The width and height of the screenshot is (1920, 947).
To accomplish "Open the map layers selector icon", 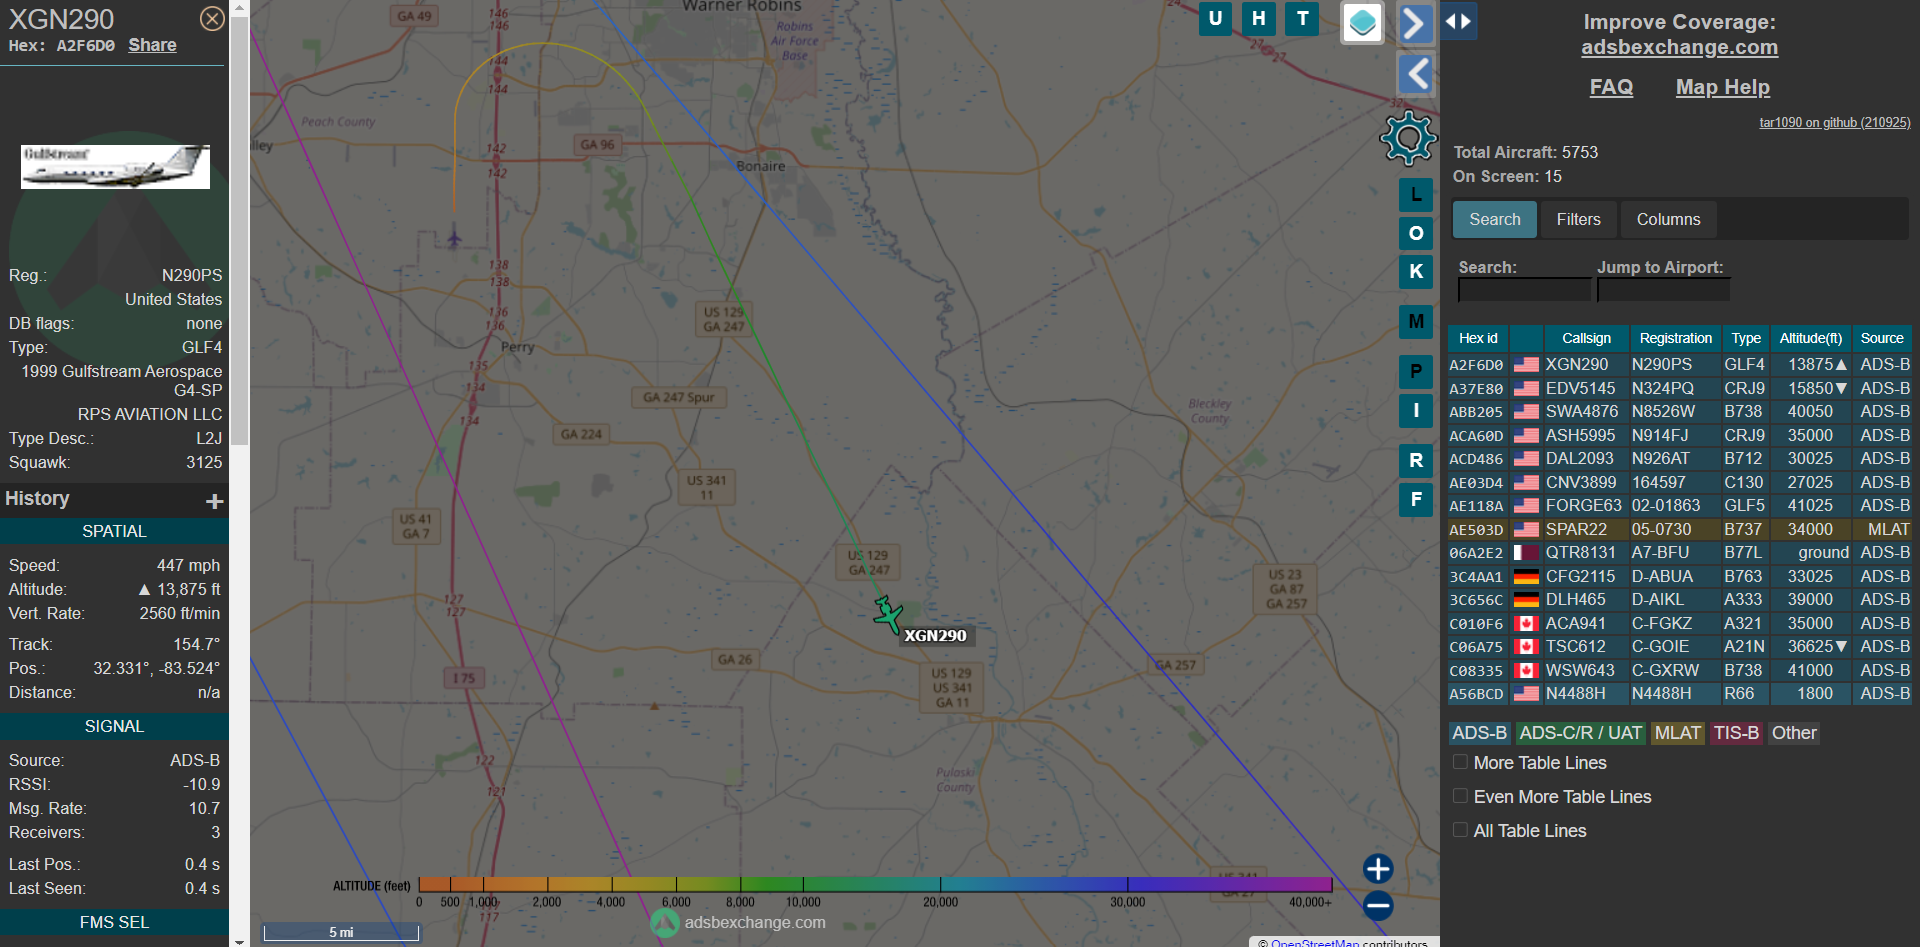I will [x=1362, y=22].
